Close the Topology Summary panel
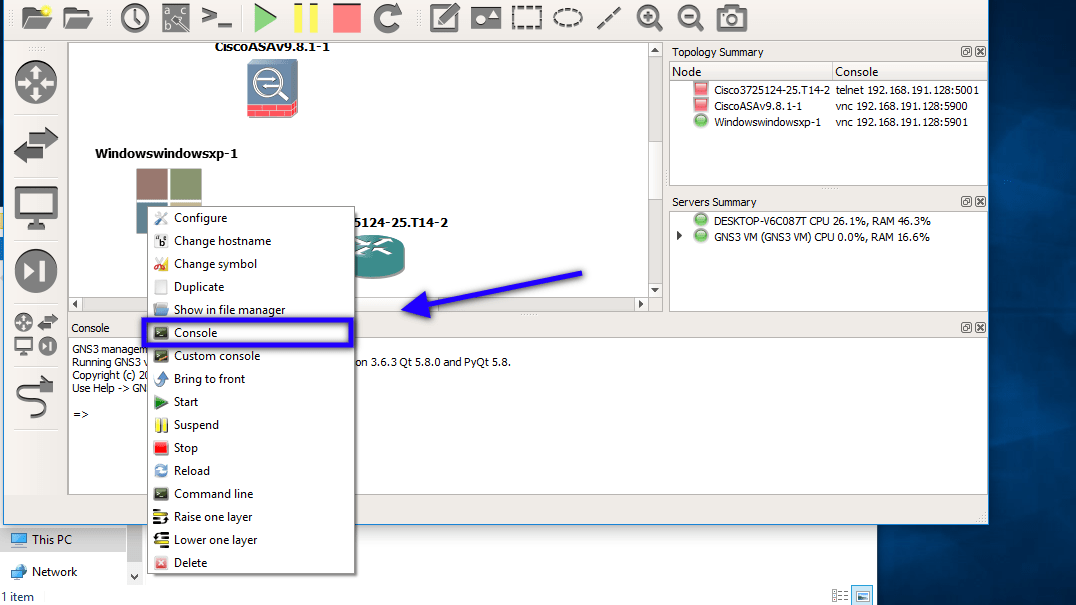The height and width of the screenshot is (605, 1076). tap(981, 51)
